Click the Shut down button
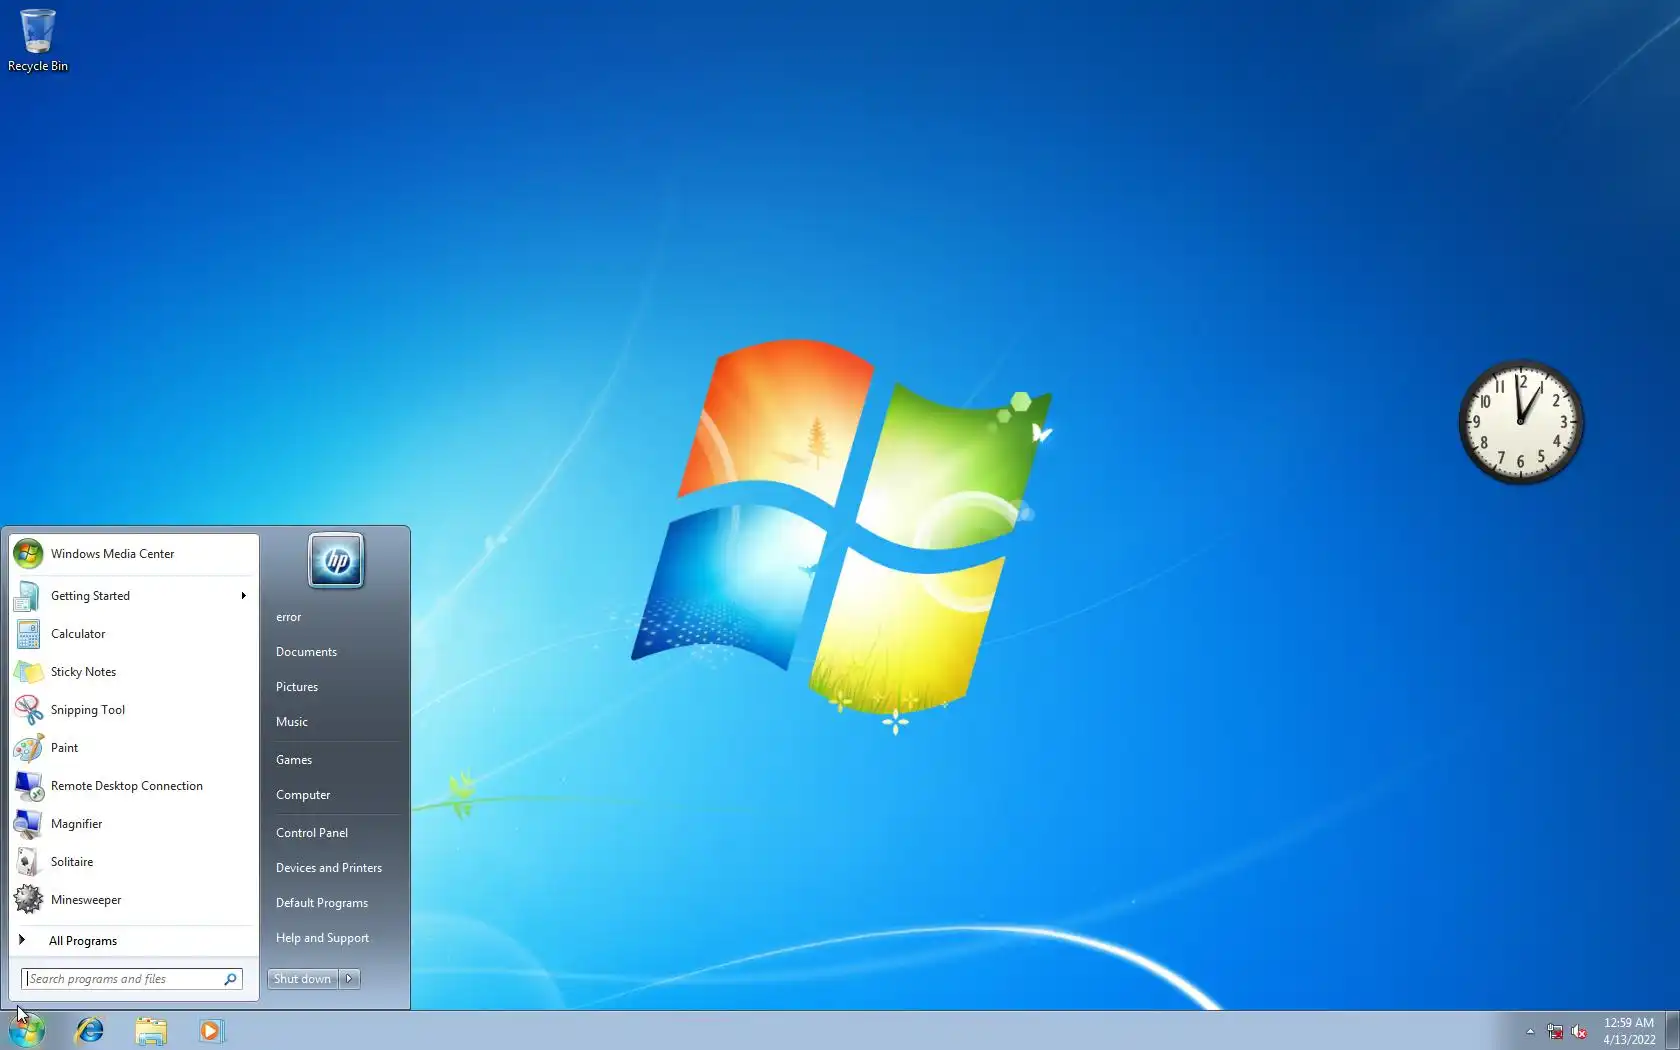 tap(303, 979)
